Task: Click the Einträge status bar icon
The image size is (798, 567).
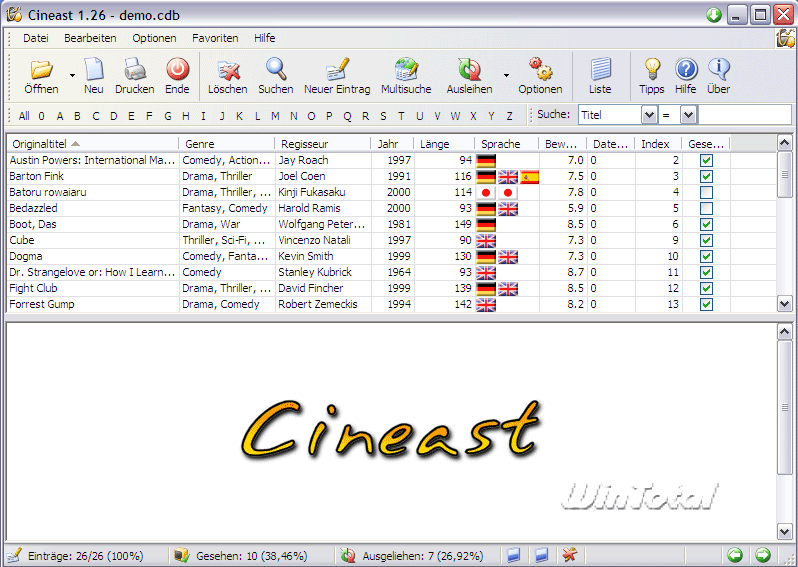Action: 14,555
